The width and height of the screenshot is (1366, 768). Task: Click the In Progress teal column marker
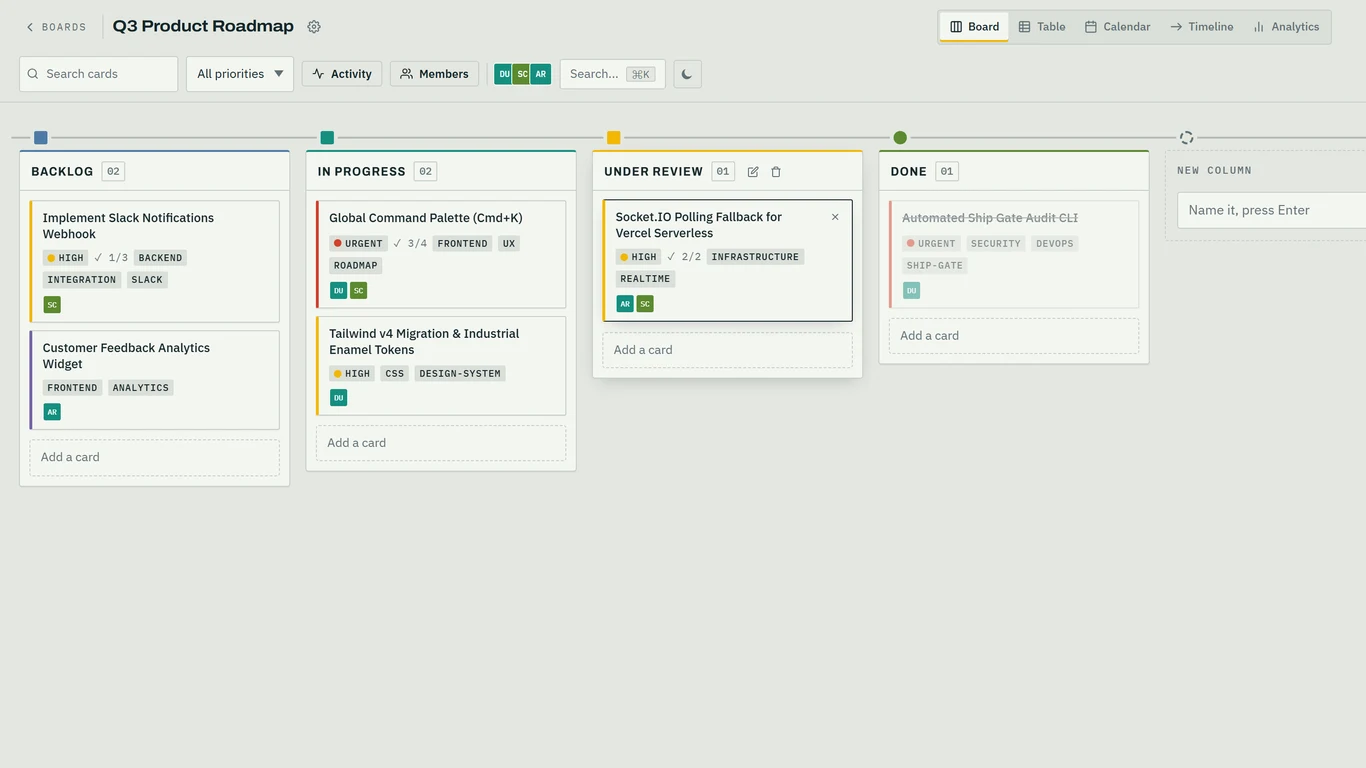pos(327,138)
